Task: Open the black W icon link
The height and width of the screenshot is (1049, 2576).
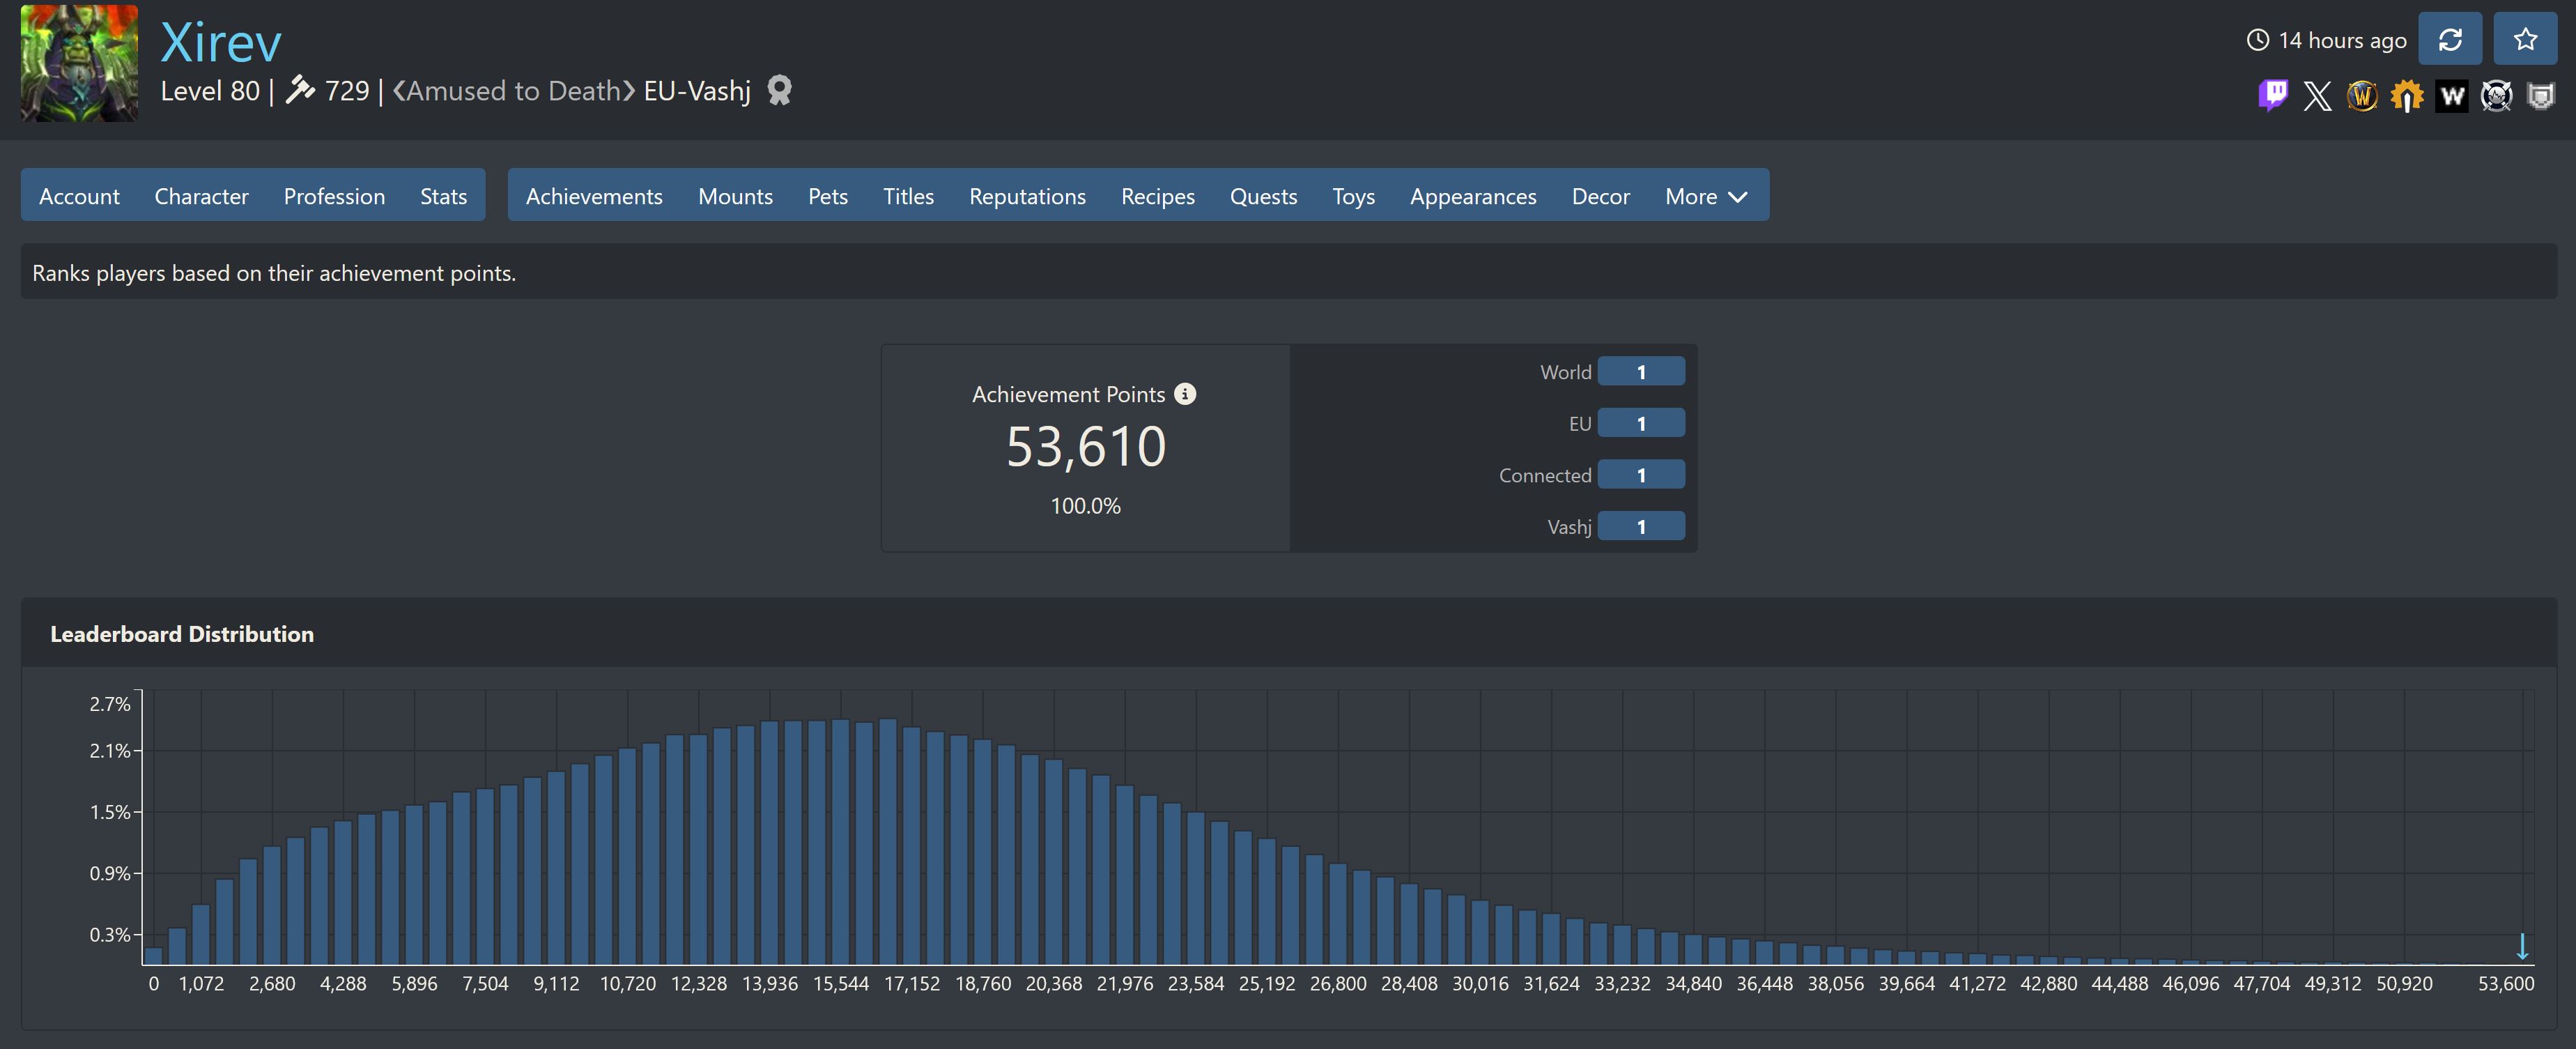Action: (2451, 96)
